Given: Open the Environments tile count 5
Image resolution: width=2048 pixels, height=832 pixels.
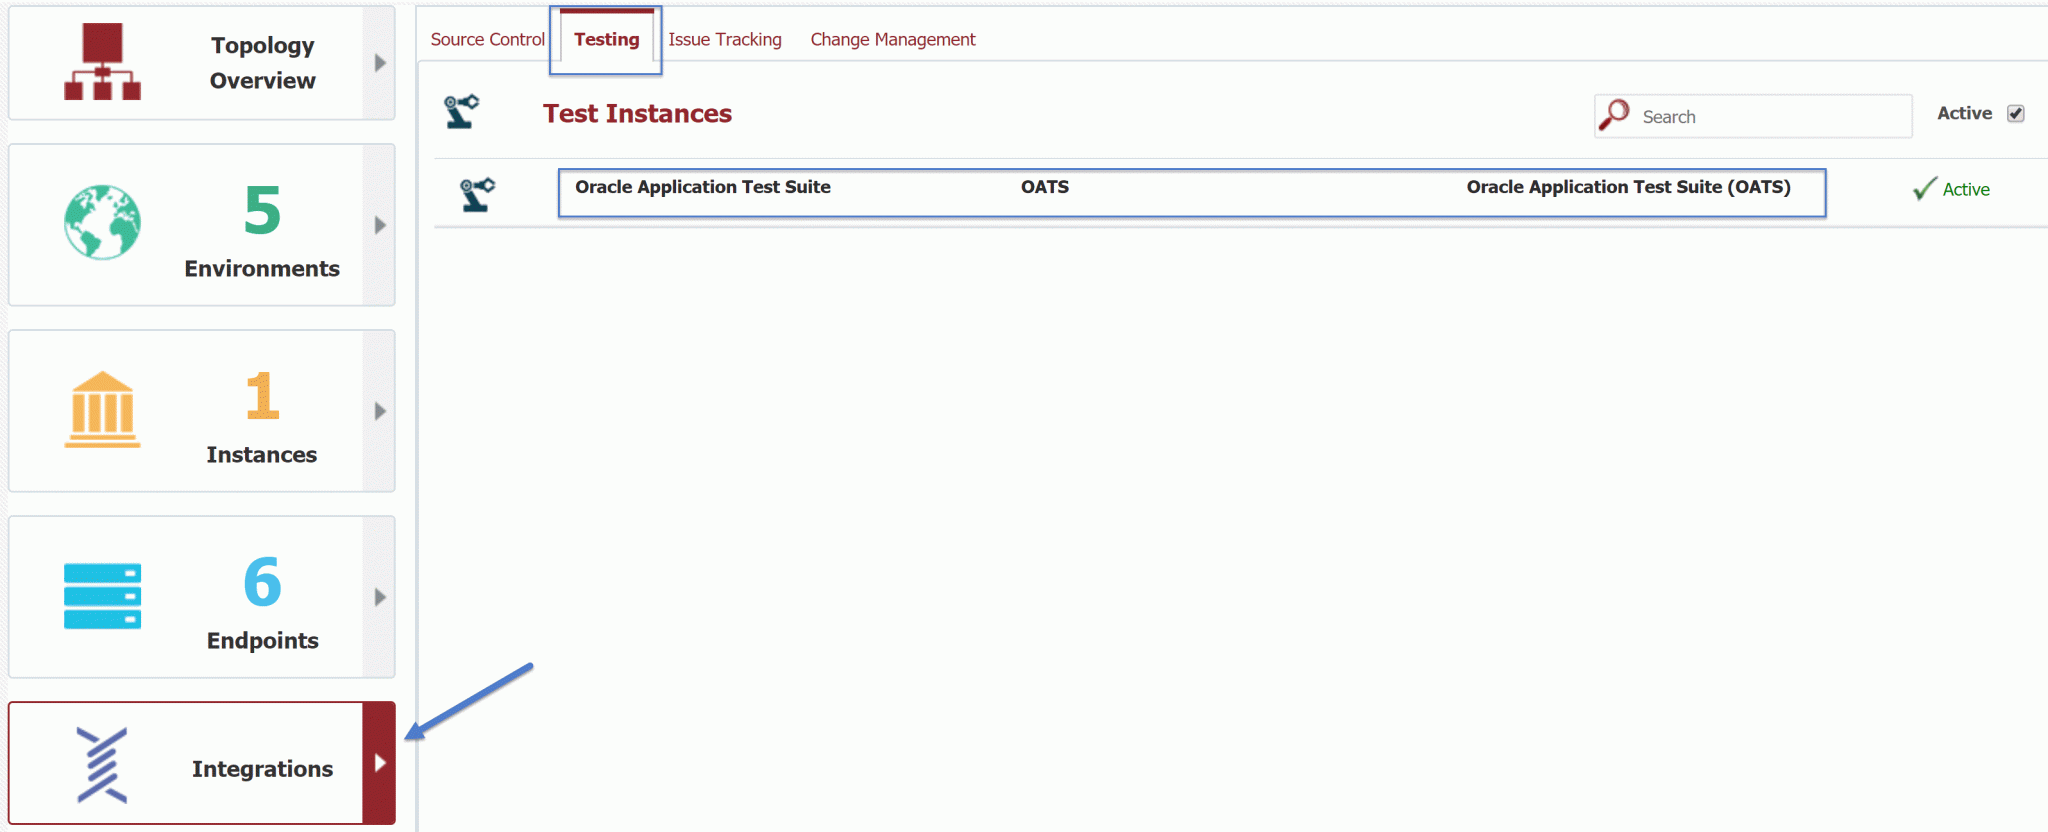Looking at the screenshot, I should 263,210.
